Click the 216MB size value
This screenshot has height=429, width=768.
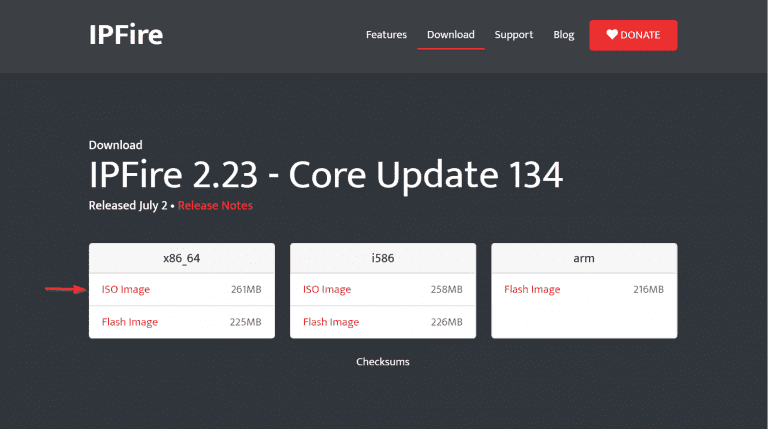(x=648, y=289)
